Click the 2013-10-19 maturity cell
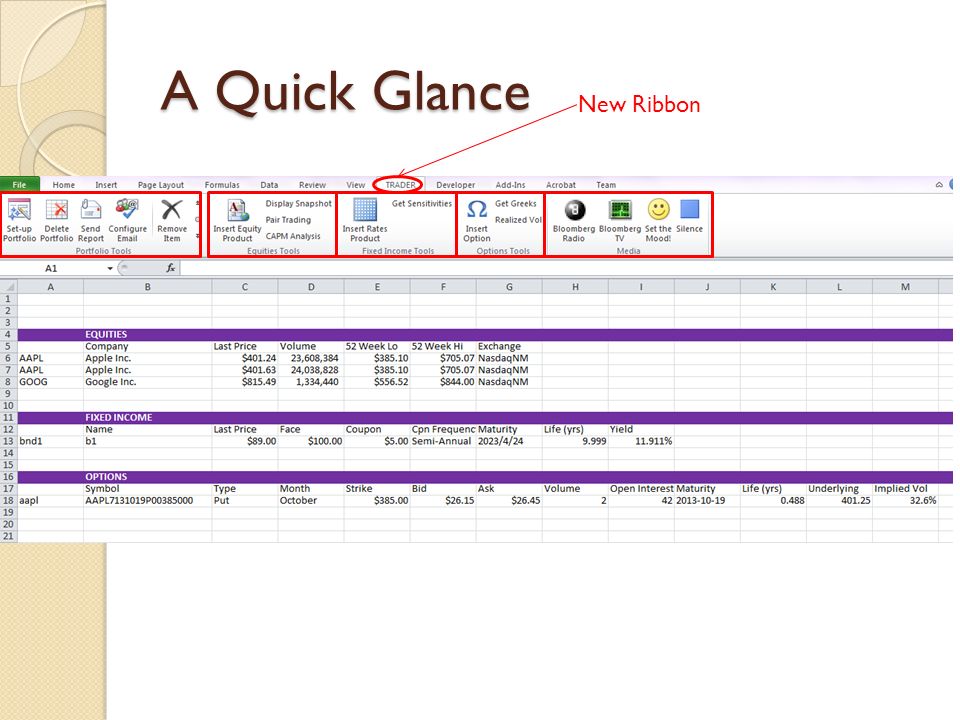The height and width of the screenshot is (720, 960). [708, 500]
